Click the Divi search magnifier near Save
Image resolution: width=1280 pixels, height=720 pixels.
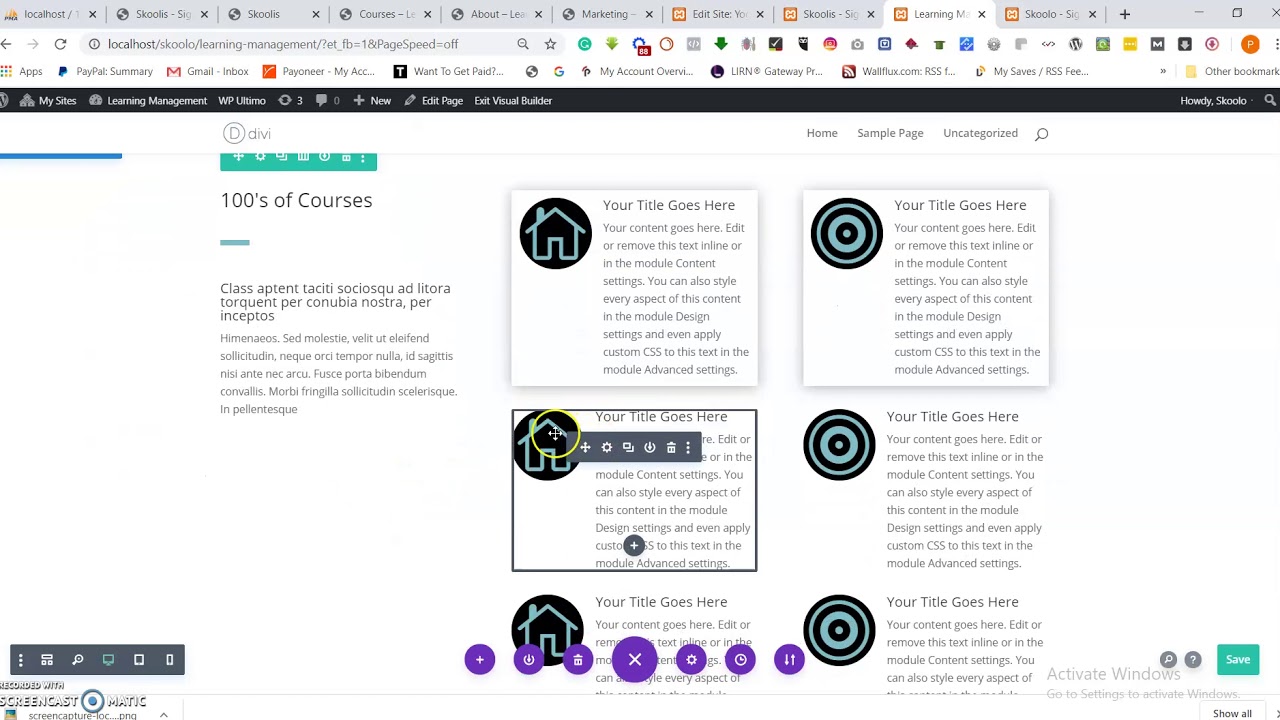pyautogui.click(x=1168, y=660)
